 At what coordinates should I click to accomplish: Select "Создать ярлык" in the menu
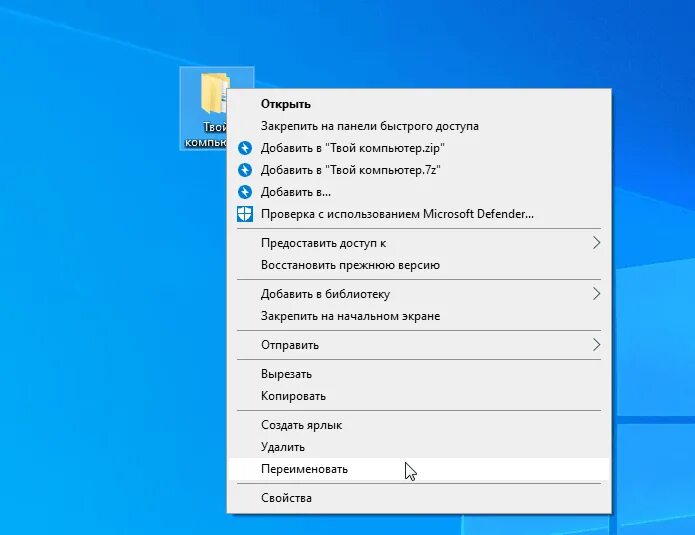419,425
